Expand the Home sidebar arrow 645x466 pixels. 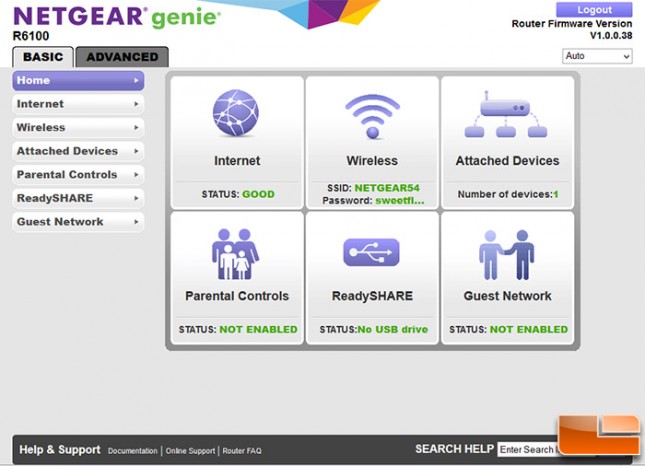click(136, 81)
